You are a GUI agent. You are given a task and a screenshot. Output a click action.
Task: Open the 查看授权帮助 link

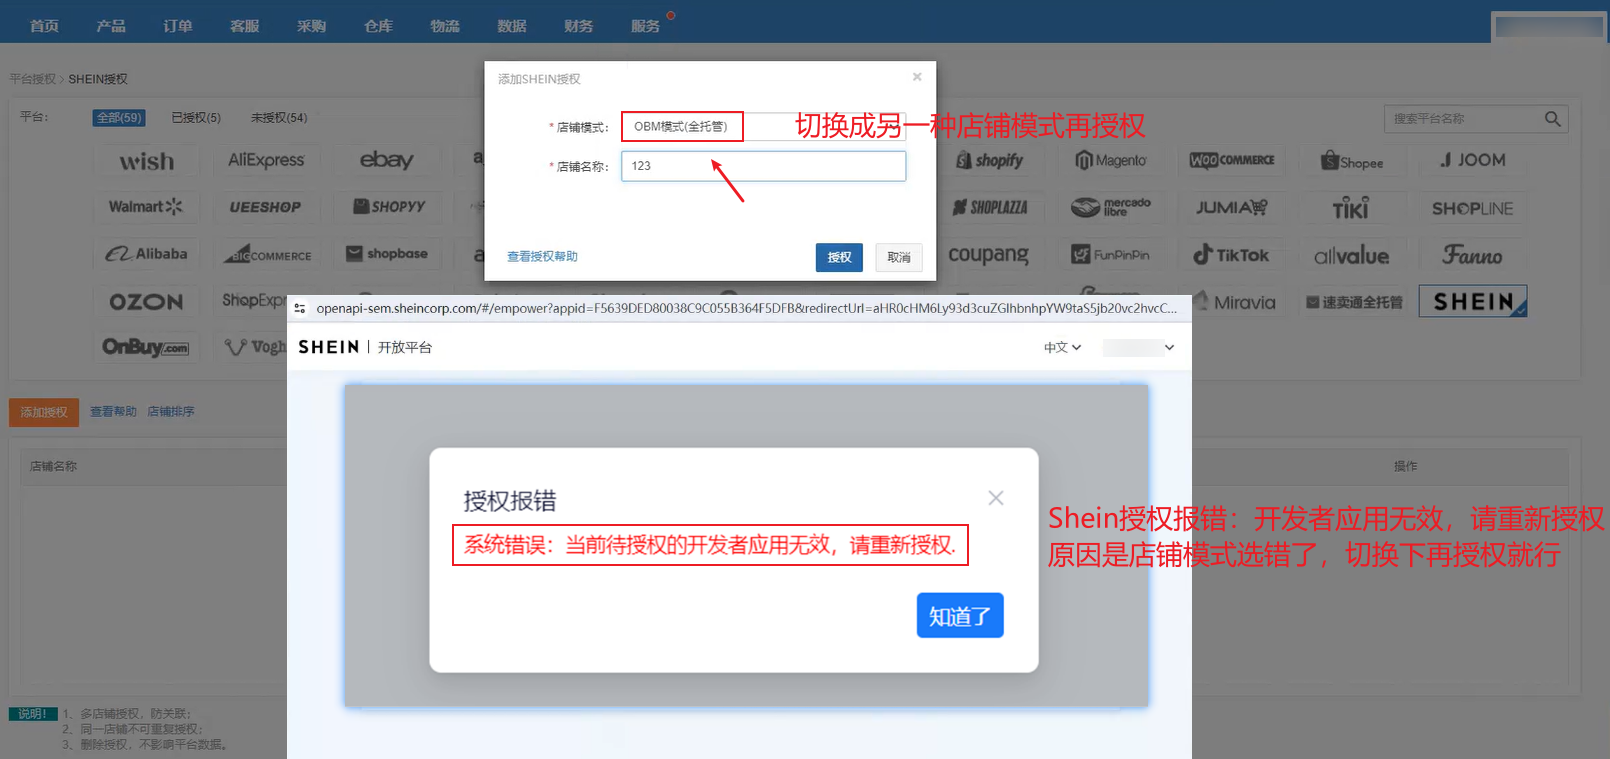542,257
